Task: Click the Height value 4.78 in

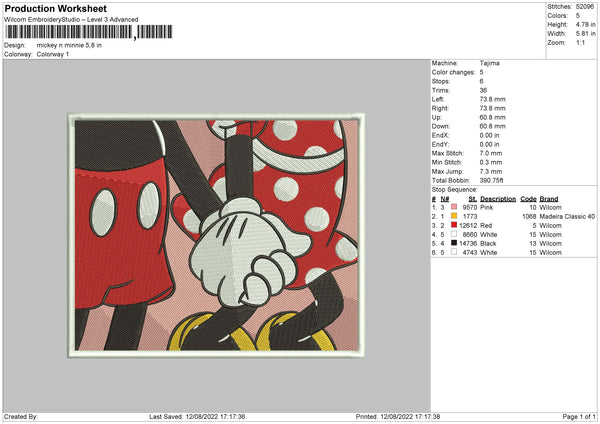Action: tap(585, 24)
